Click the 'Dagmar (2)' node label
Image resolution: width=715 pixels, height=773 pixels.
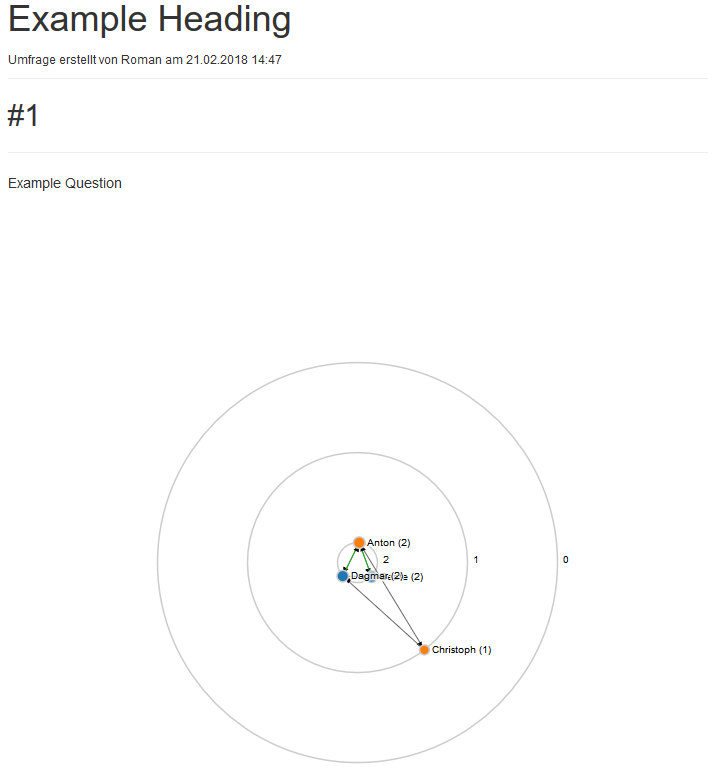point(377,576)
